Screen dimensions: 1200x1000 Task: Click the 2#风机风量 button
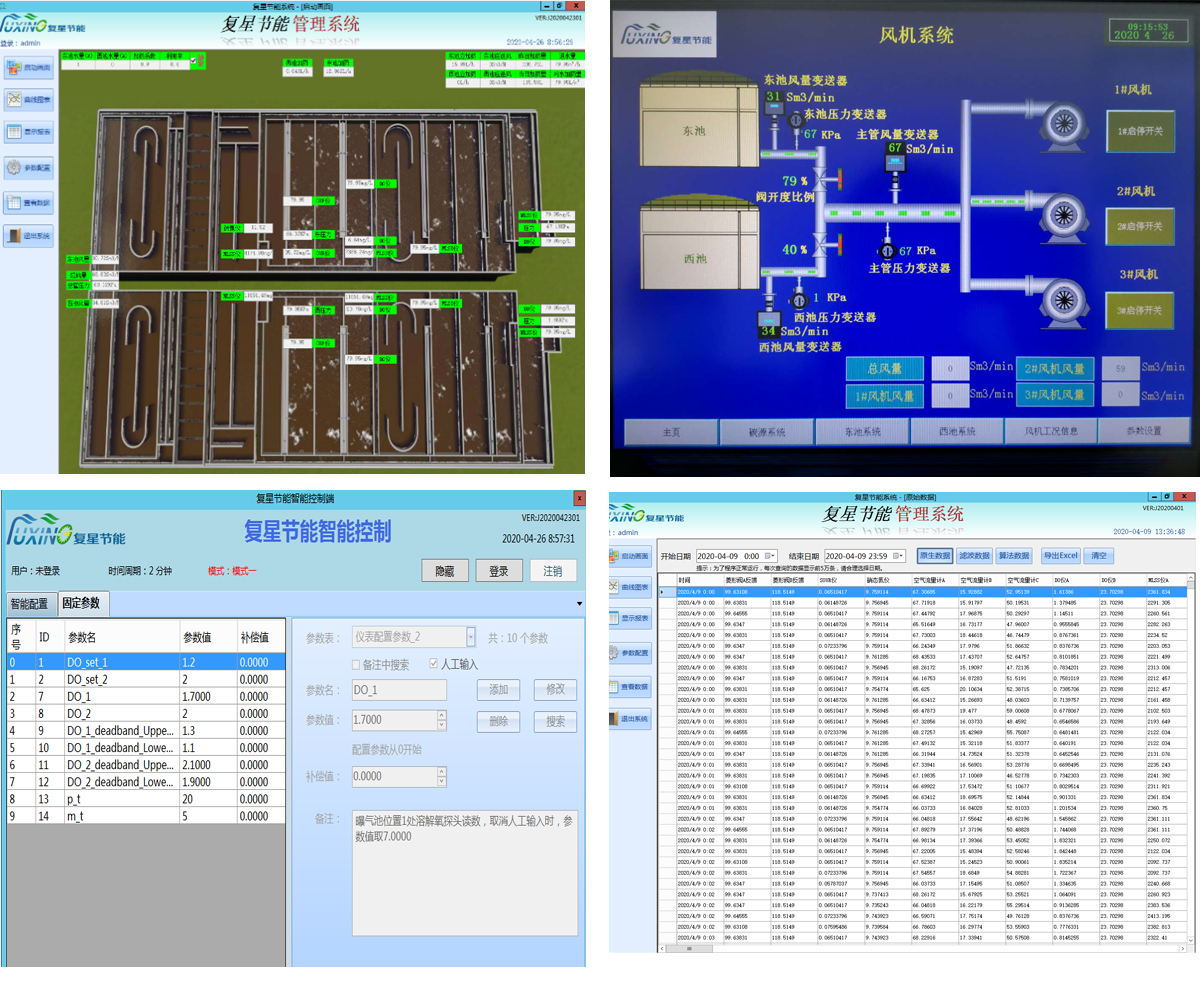[x=1054, y=368]
